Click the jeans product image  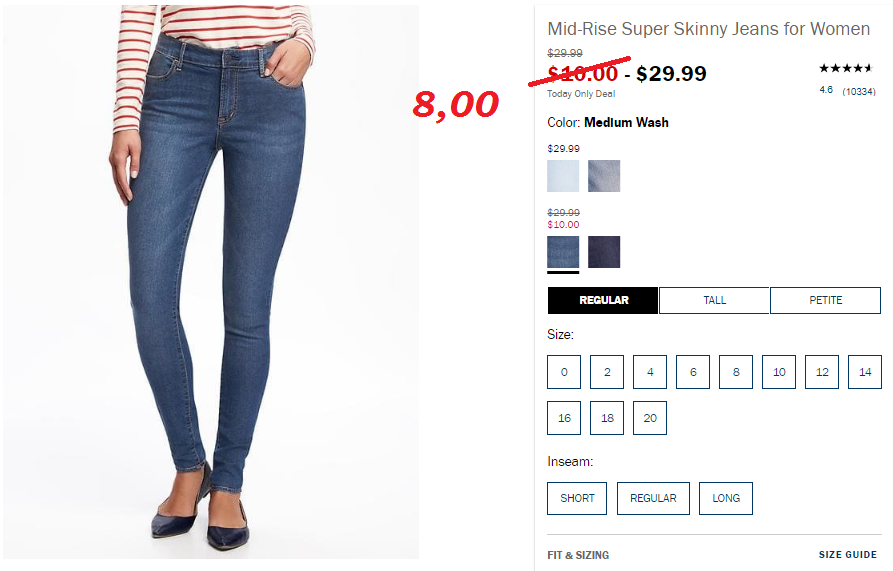click(x=211, y=282)
